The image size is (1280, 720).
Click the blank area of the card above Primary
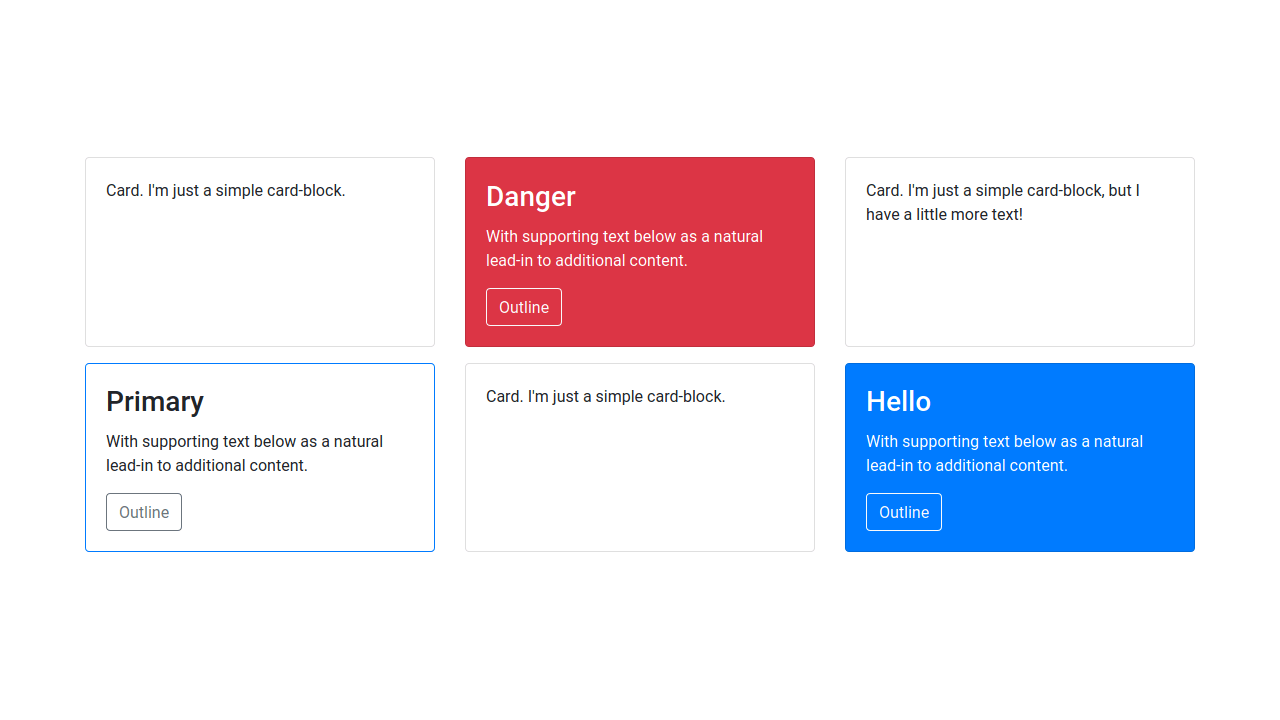tap(260, 280)
